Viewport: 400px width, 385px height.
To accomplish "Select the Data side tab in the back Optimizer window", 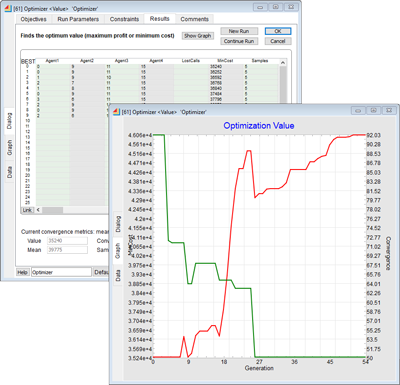I will 9,172.
